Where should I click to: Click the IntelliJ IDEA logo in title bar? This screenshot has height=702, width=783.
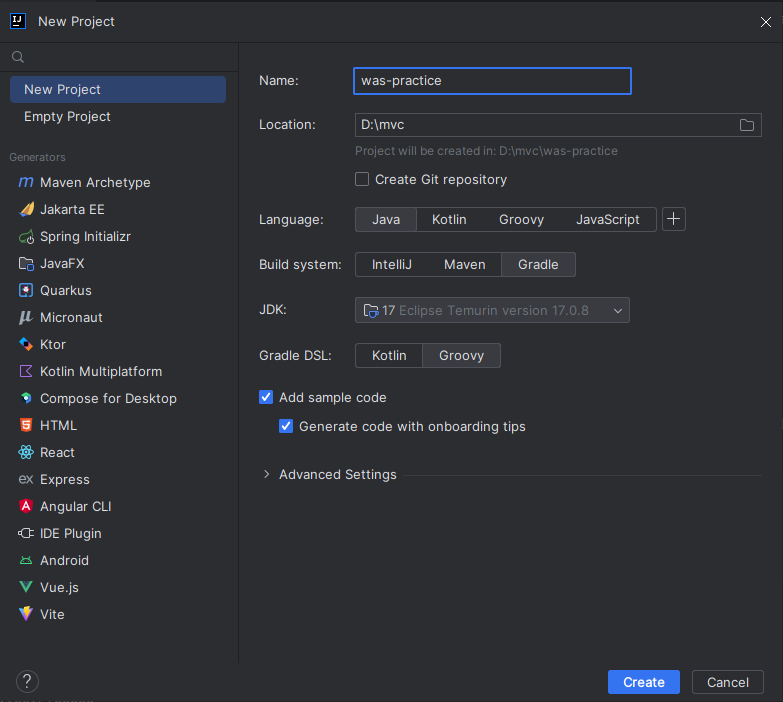[x=18, y=21]
